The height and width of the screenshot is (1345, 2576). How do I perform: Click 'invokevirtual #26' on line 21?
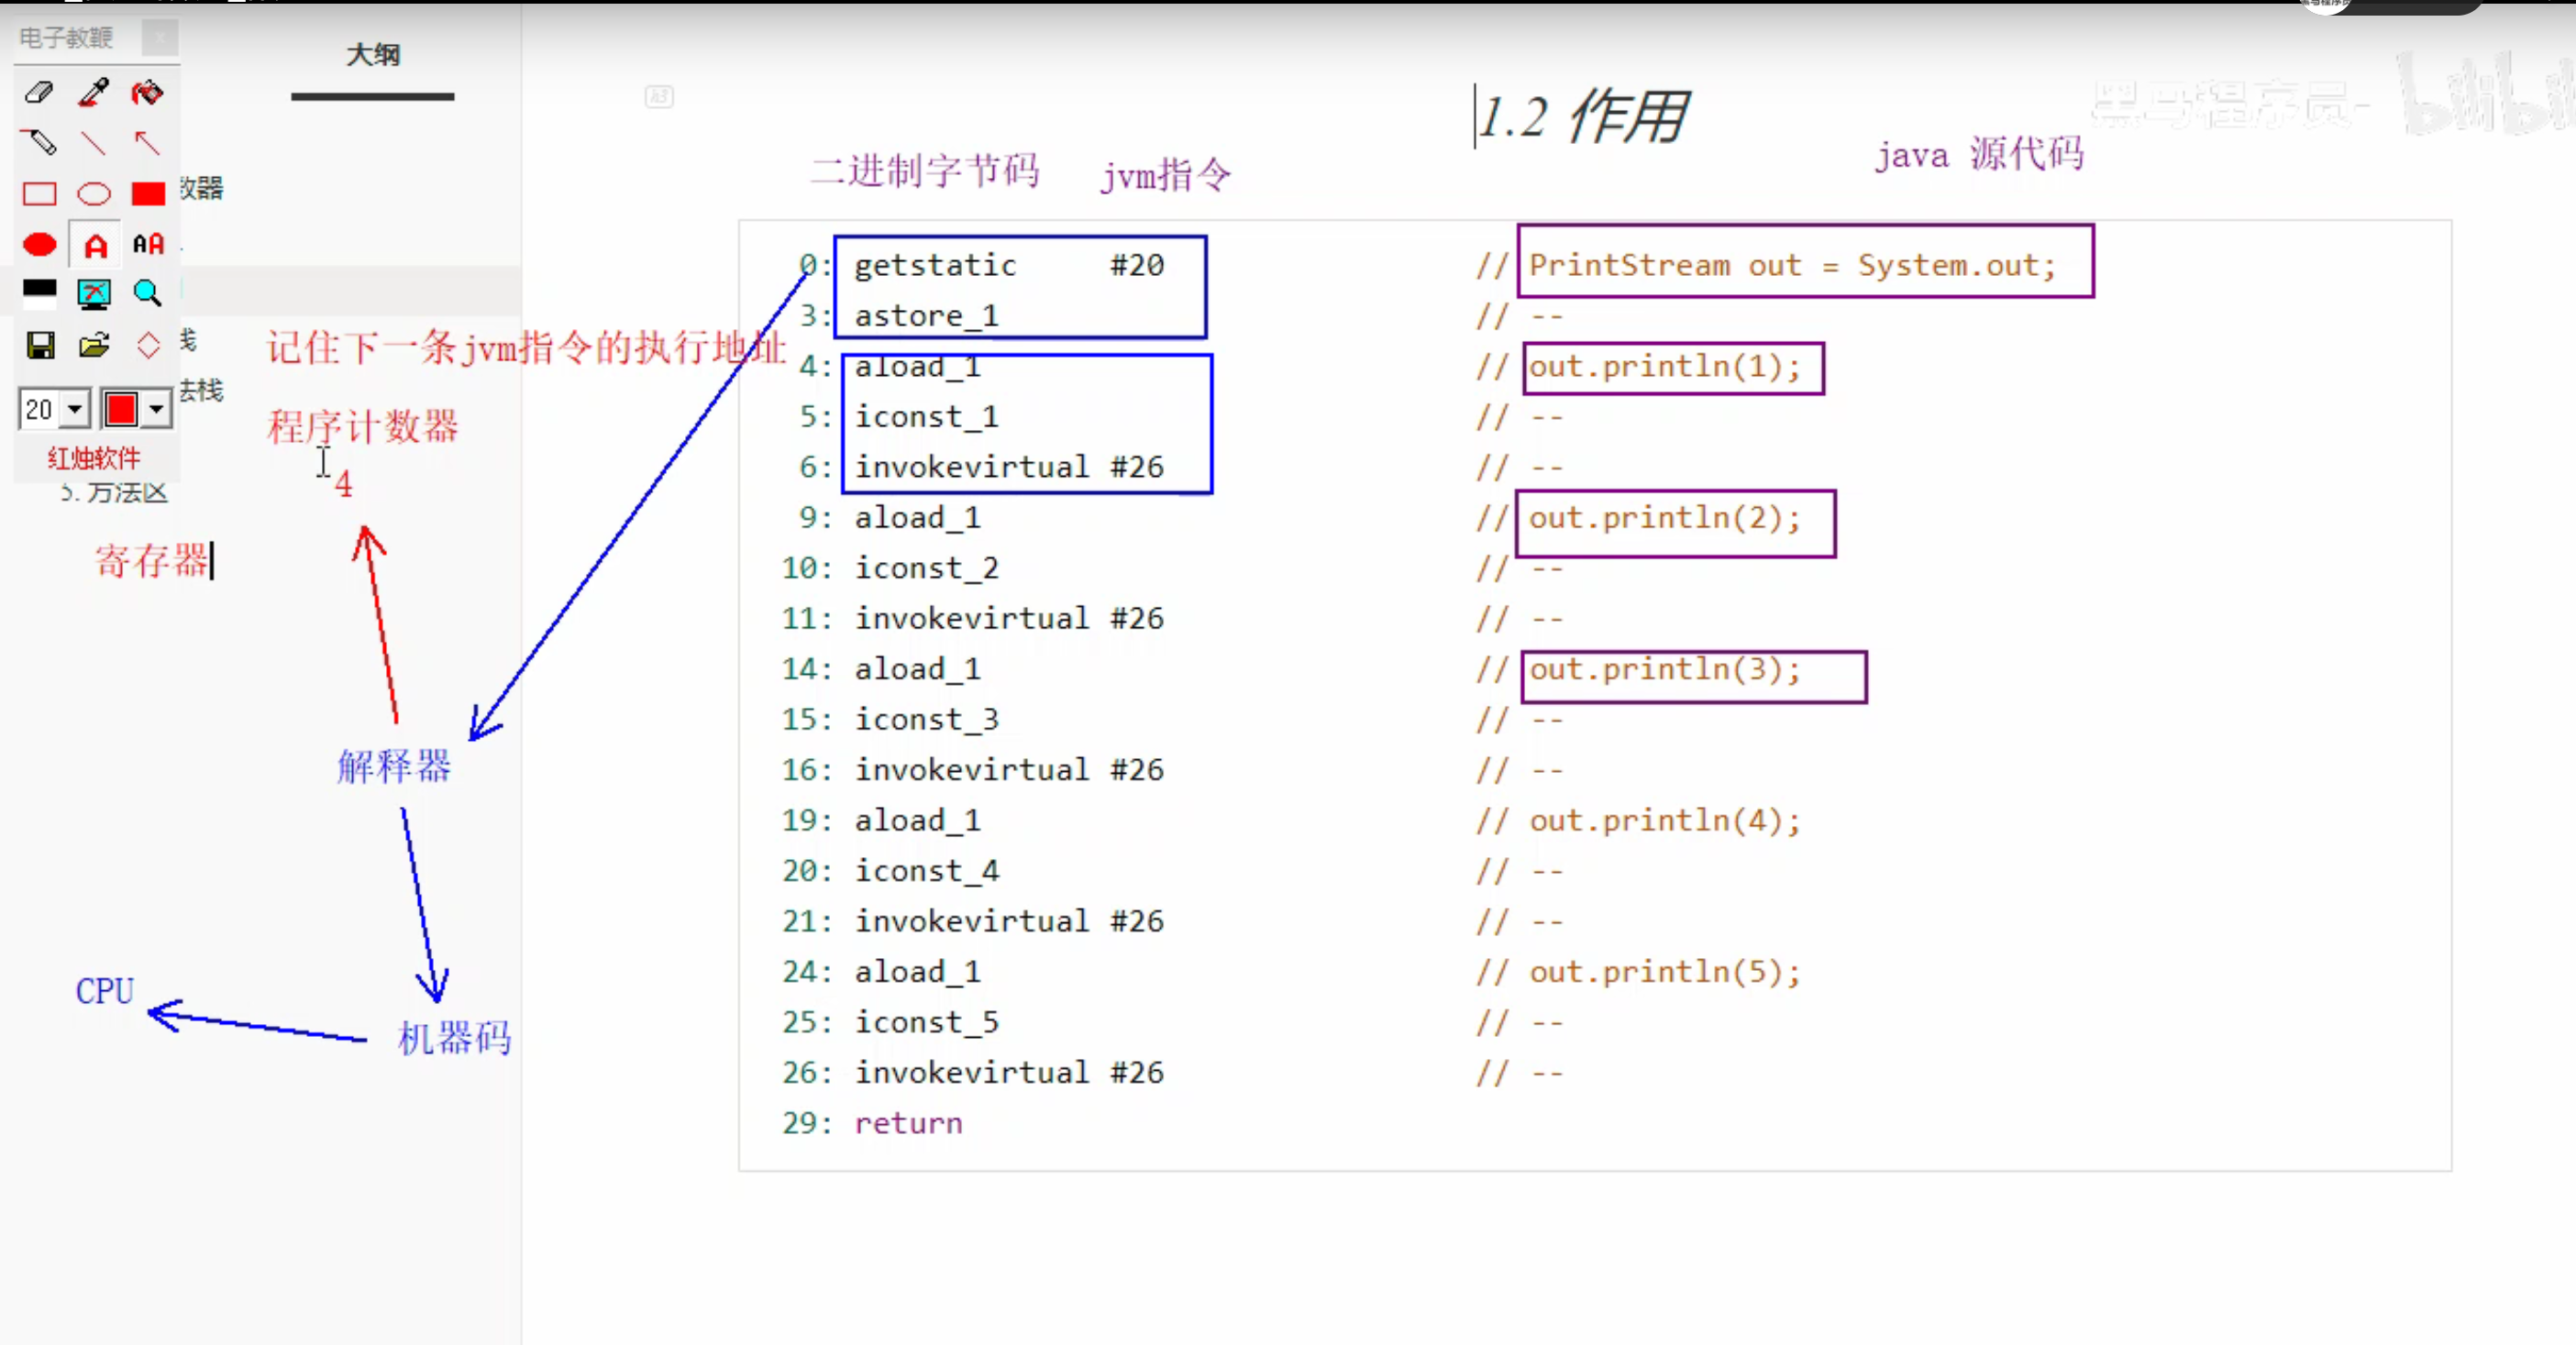point(1009,921)
